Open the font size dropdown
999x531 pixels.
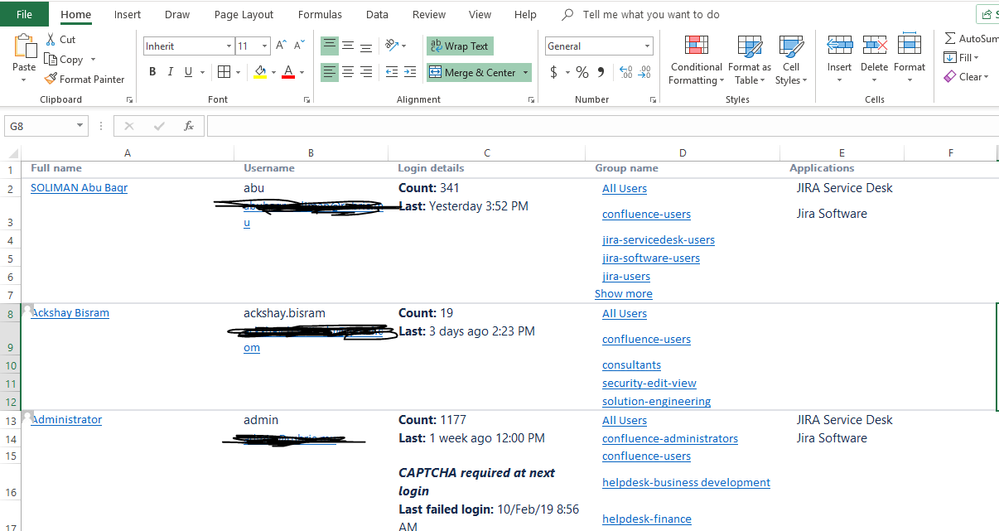pyautogui.click(x=264, y=46)
